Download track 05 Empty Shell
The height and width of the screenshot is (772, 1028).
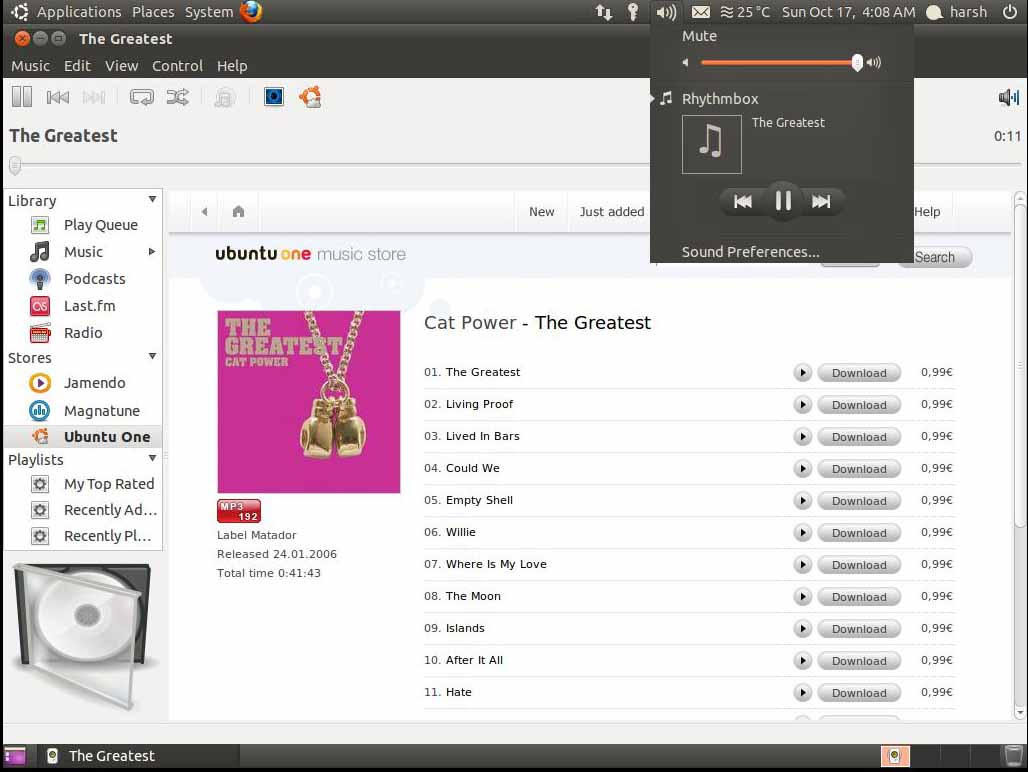pyautogui.click(x=859, y=501)
